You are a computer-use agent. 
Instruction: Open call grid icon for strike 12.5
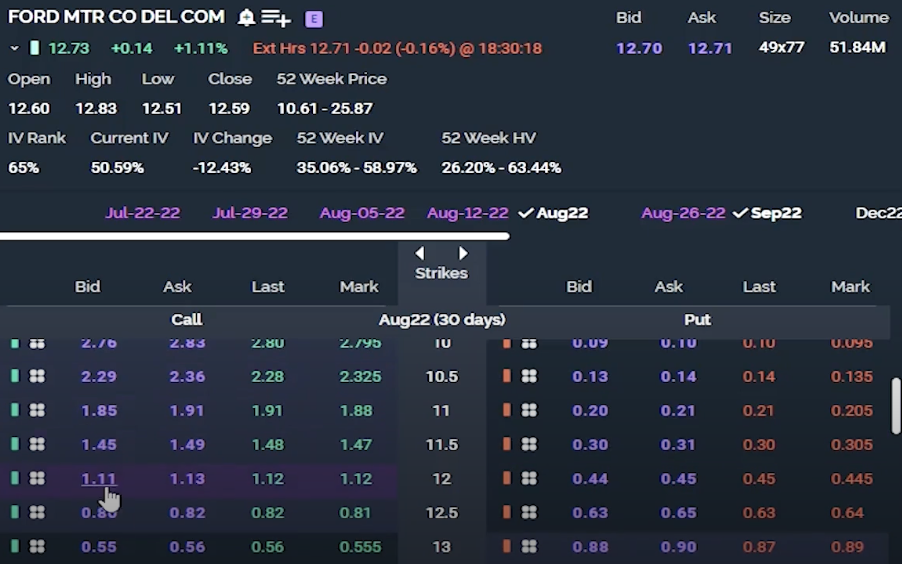[x=37, y=512]
